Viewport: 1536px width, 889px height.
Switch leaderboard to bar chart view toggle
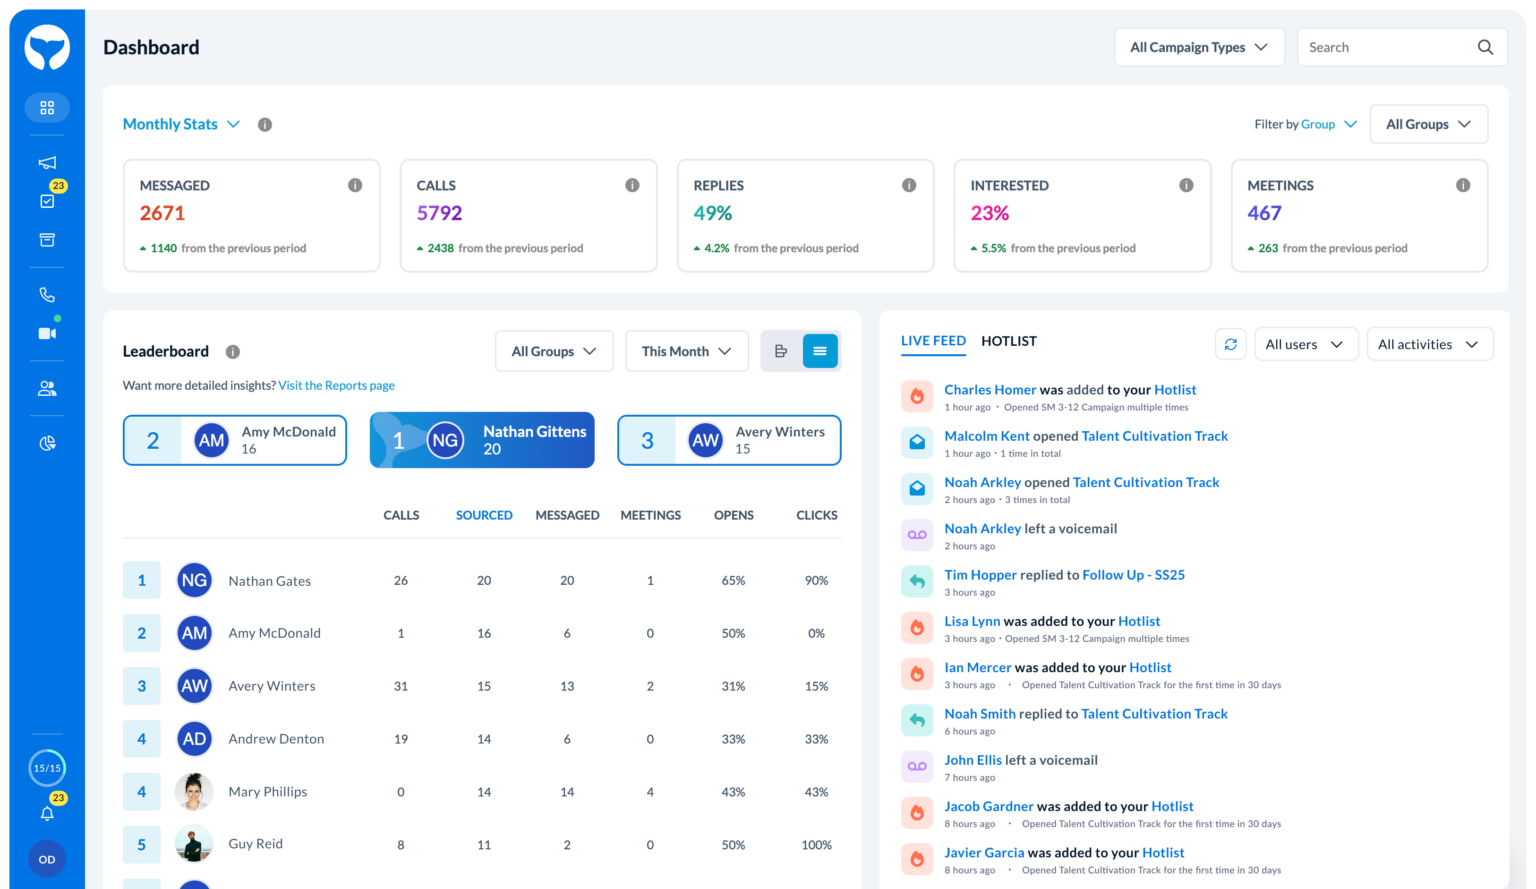click(781, 351)
